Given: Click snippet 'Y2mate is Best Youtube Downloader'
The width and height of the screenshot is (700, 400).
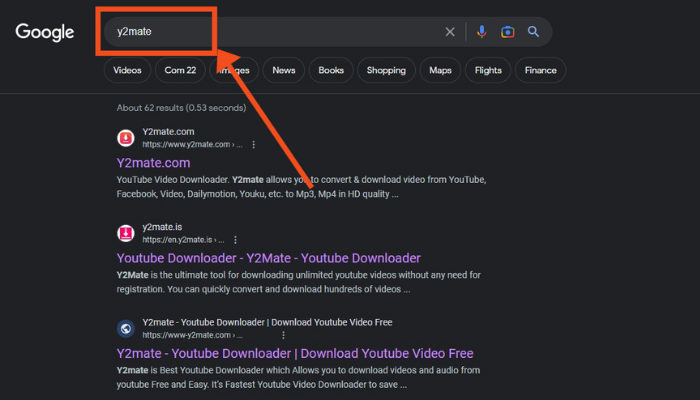Looking at the screenshot, I should [x=298, y=377].
